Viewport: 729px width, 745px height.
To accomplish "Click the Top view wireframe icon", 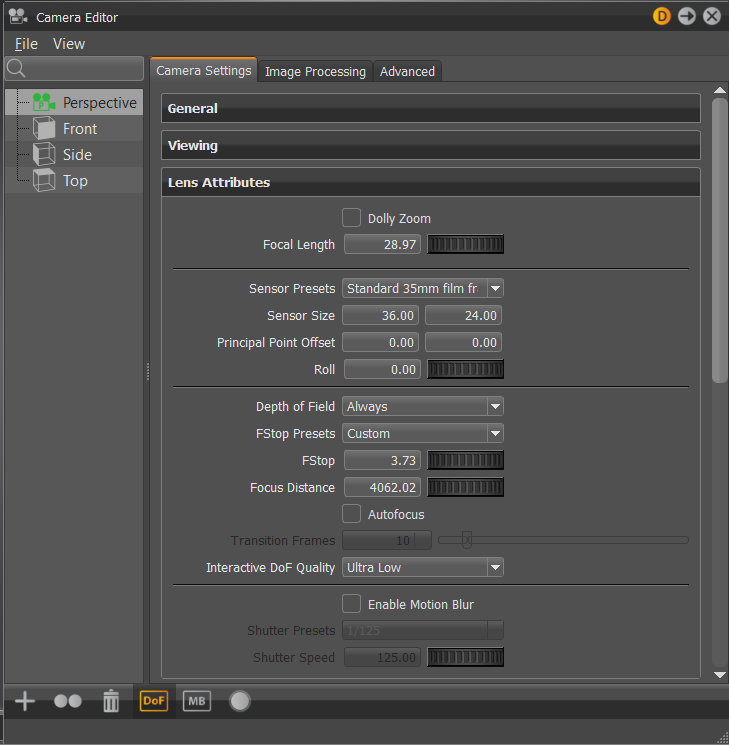I will [x=44, y=181].
